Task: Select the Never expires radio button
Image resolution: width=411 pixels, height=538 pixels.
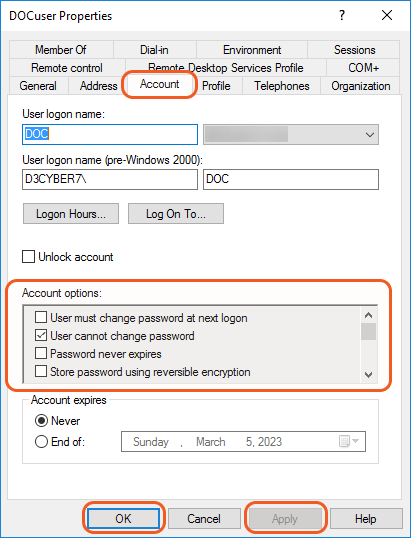Action: [41, 421]
